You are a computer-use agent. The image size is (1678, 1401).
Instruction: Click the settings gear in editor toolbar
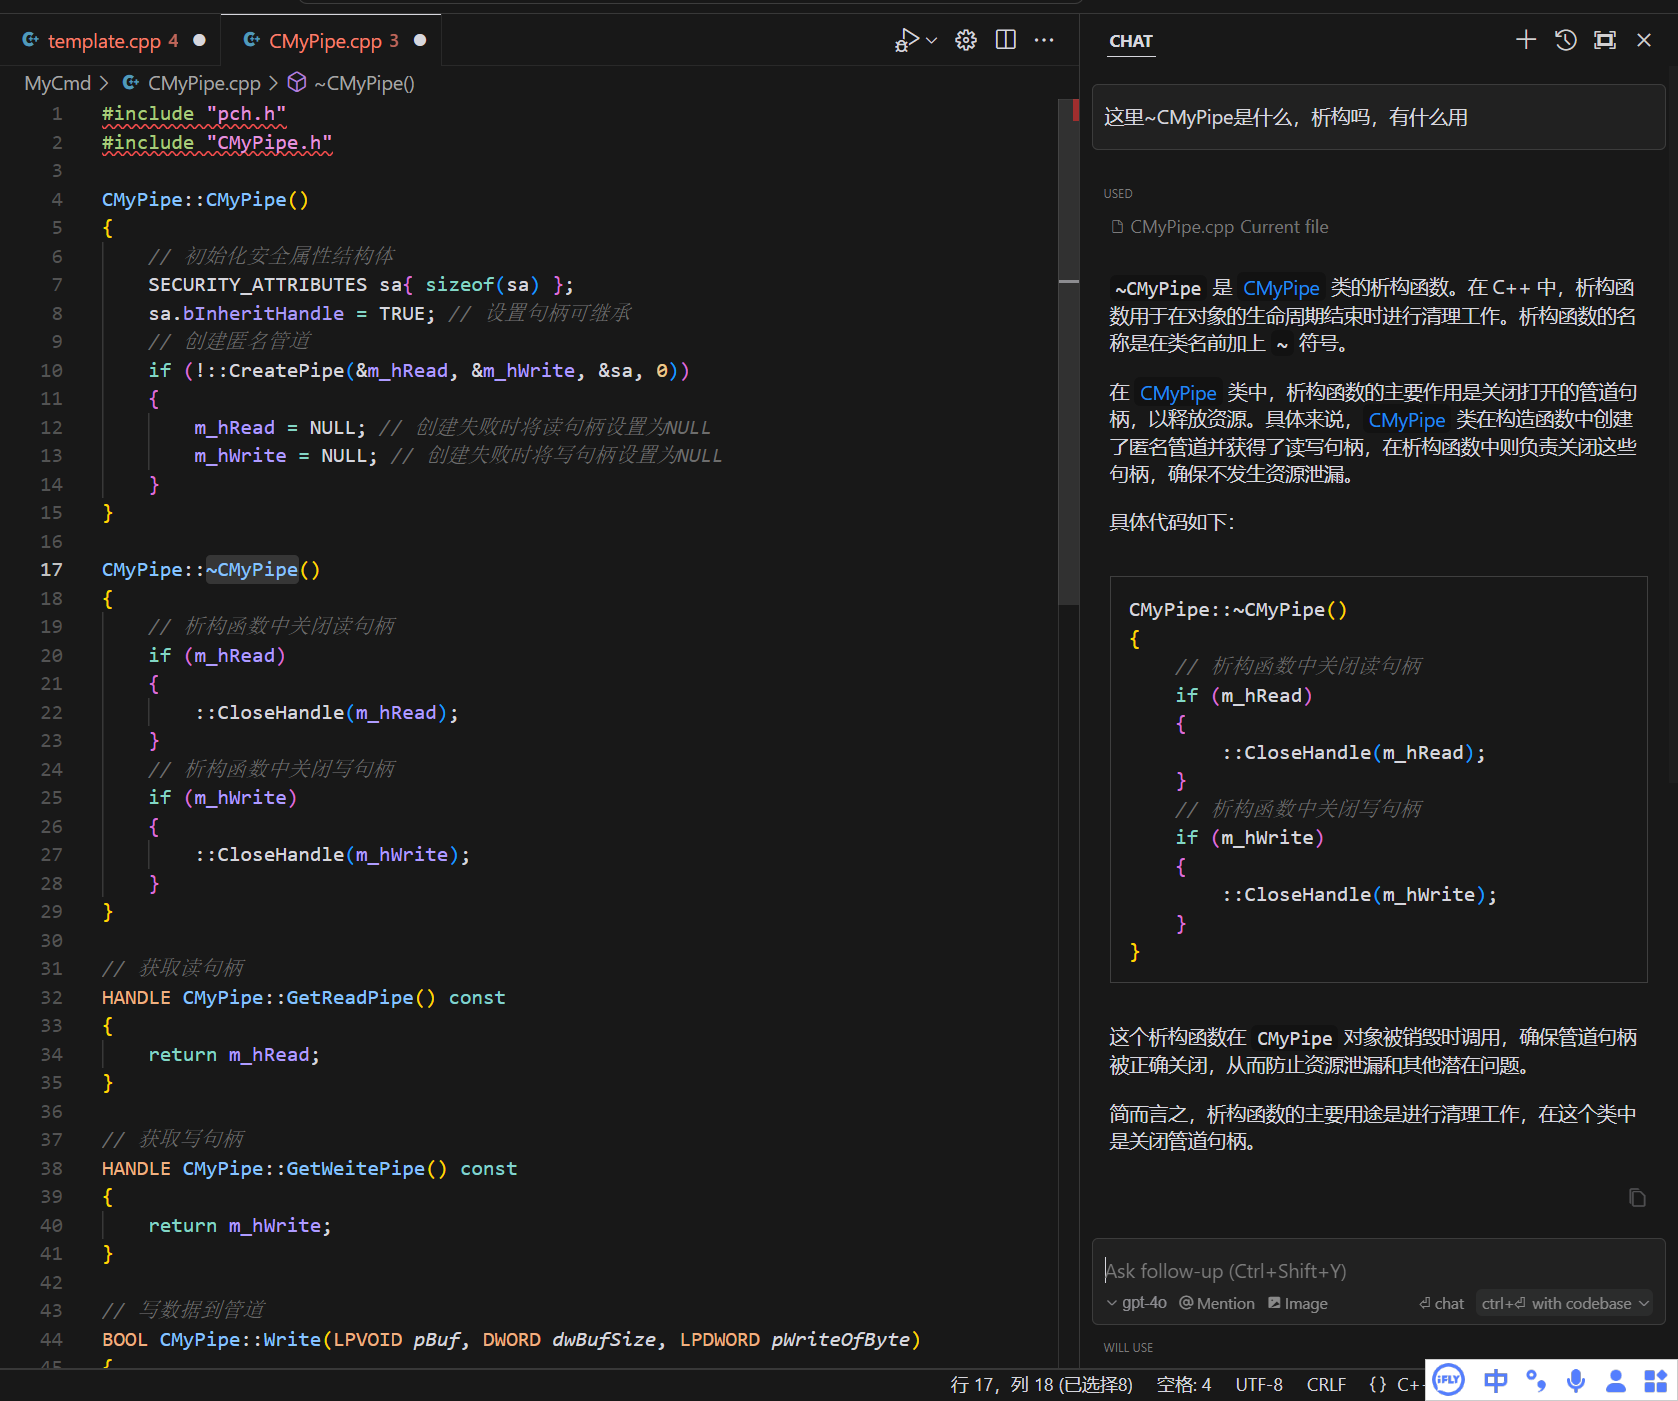click(966, 40)
